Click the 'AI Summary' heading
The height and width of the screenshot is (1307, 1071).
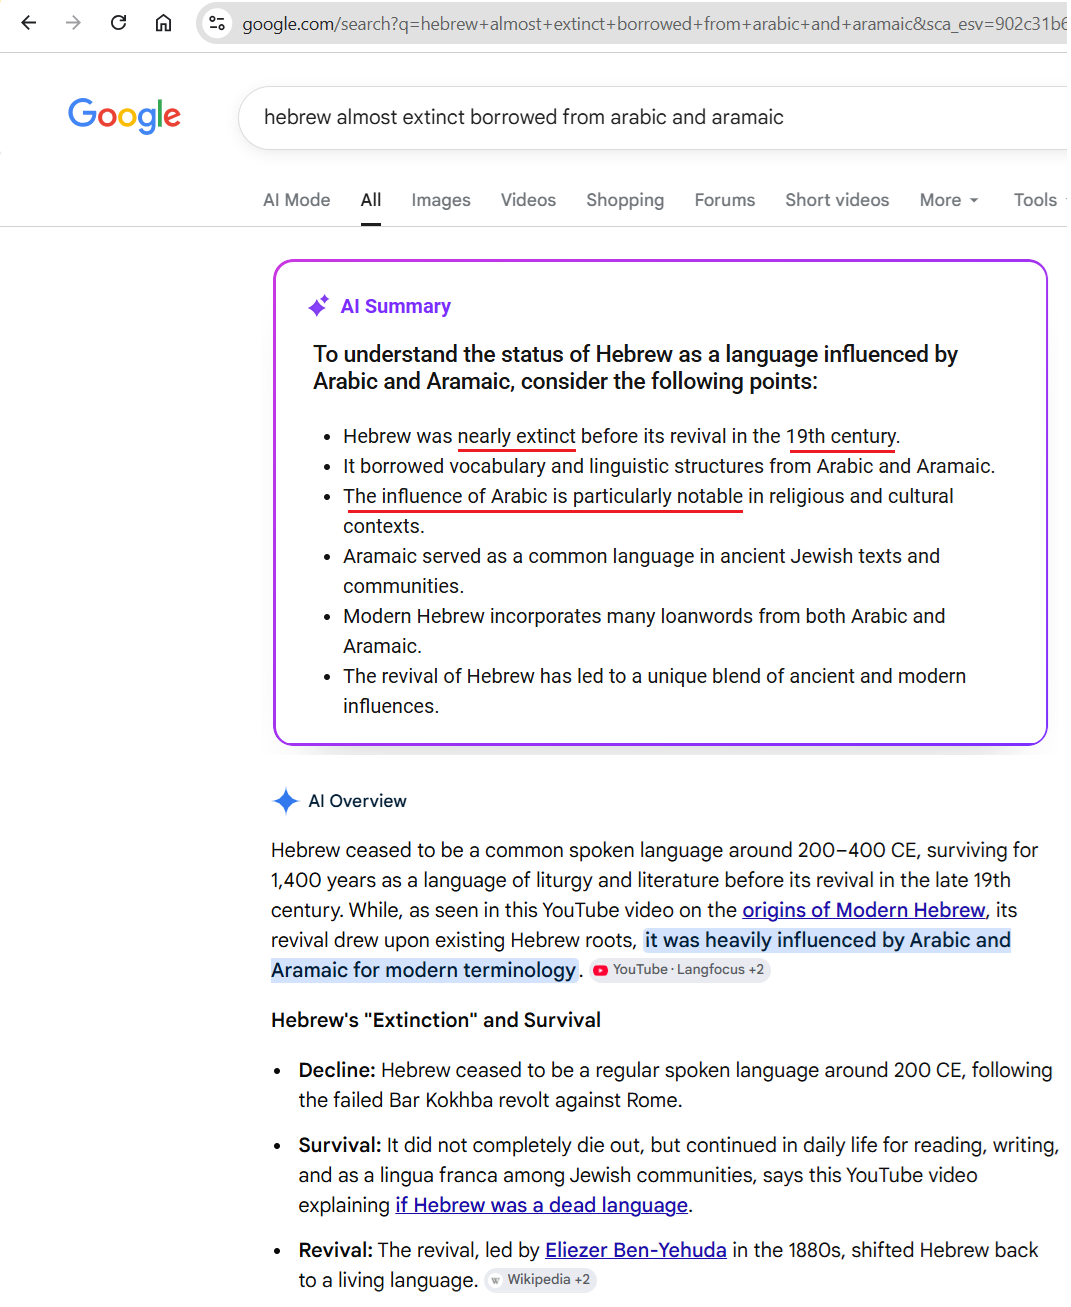point(396,306)
